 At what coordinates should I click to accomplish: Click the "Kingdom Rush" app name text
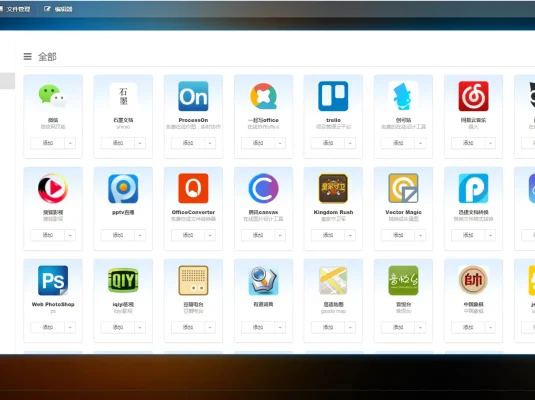(333, 212)
